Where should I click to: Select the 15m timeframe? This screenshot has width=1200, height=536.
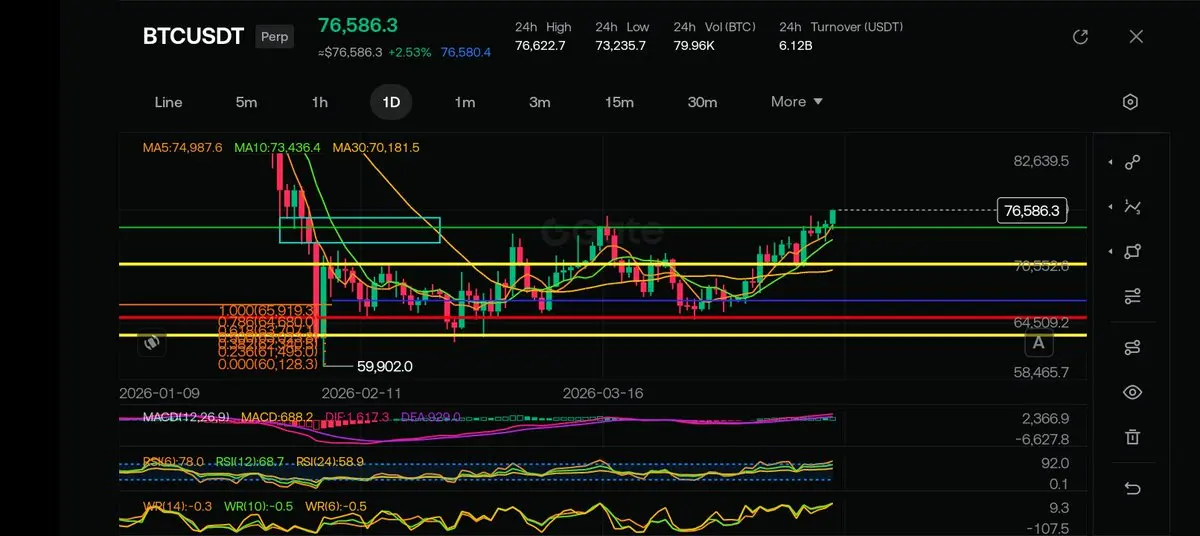tap(619, 102)
